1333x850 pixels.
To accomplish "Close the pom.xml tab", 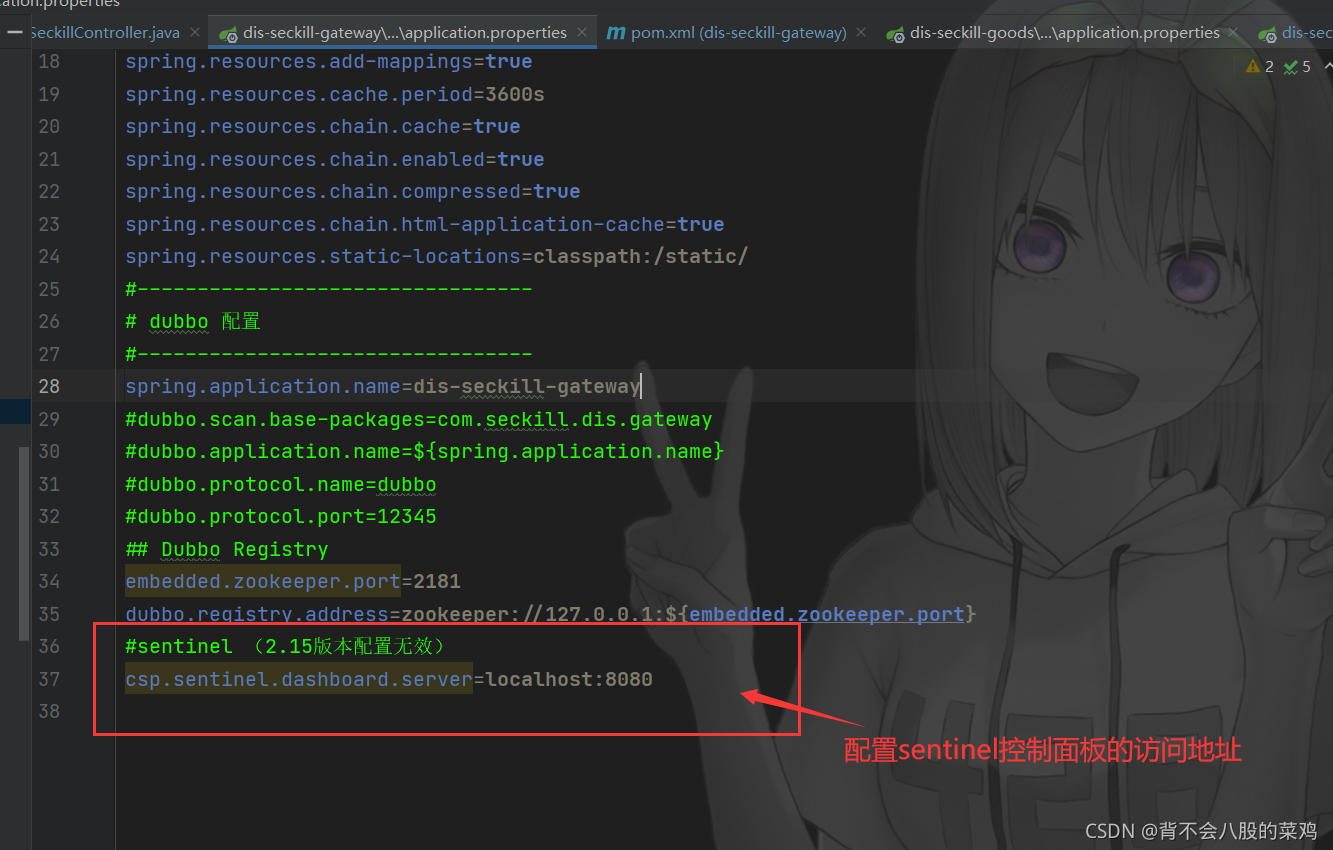I will click(x=863, y=33).
